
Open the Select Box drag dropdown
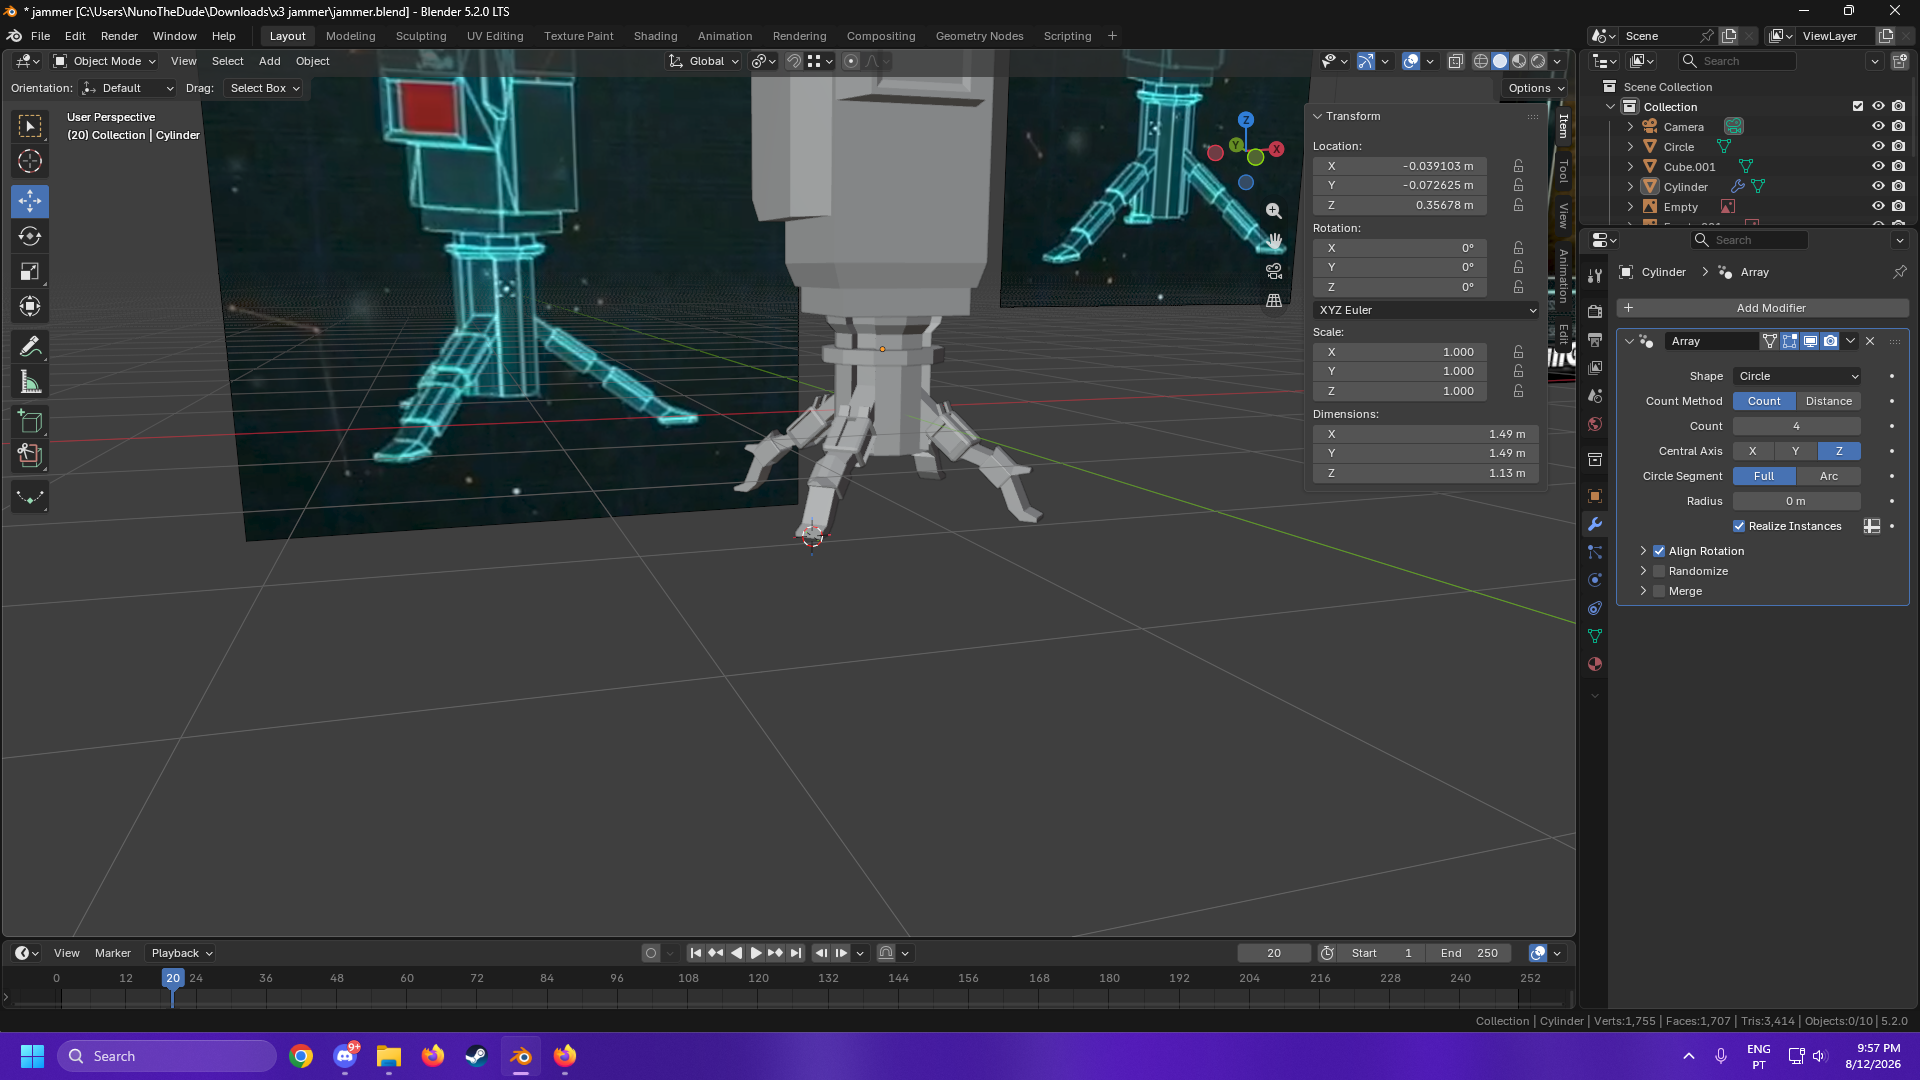tap(264, 88)
